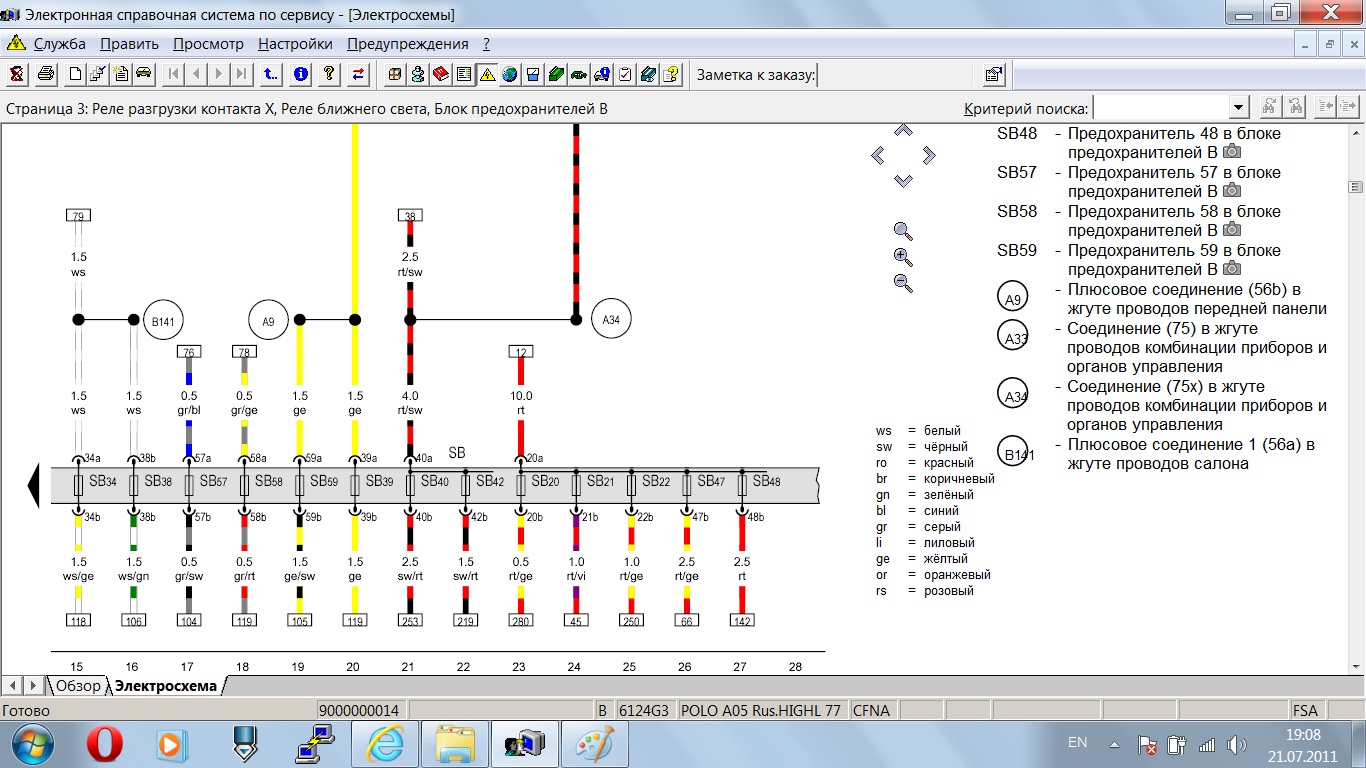Viewport: 1366px width, 768px height.
Task: Open the Предупреждения menu
Action: (407, 44)
